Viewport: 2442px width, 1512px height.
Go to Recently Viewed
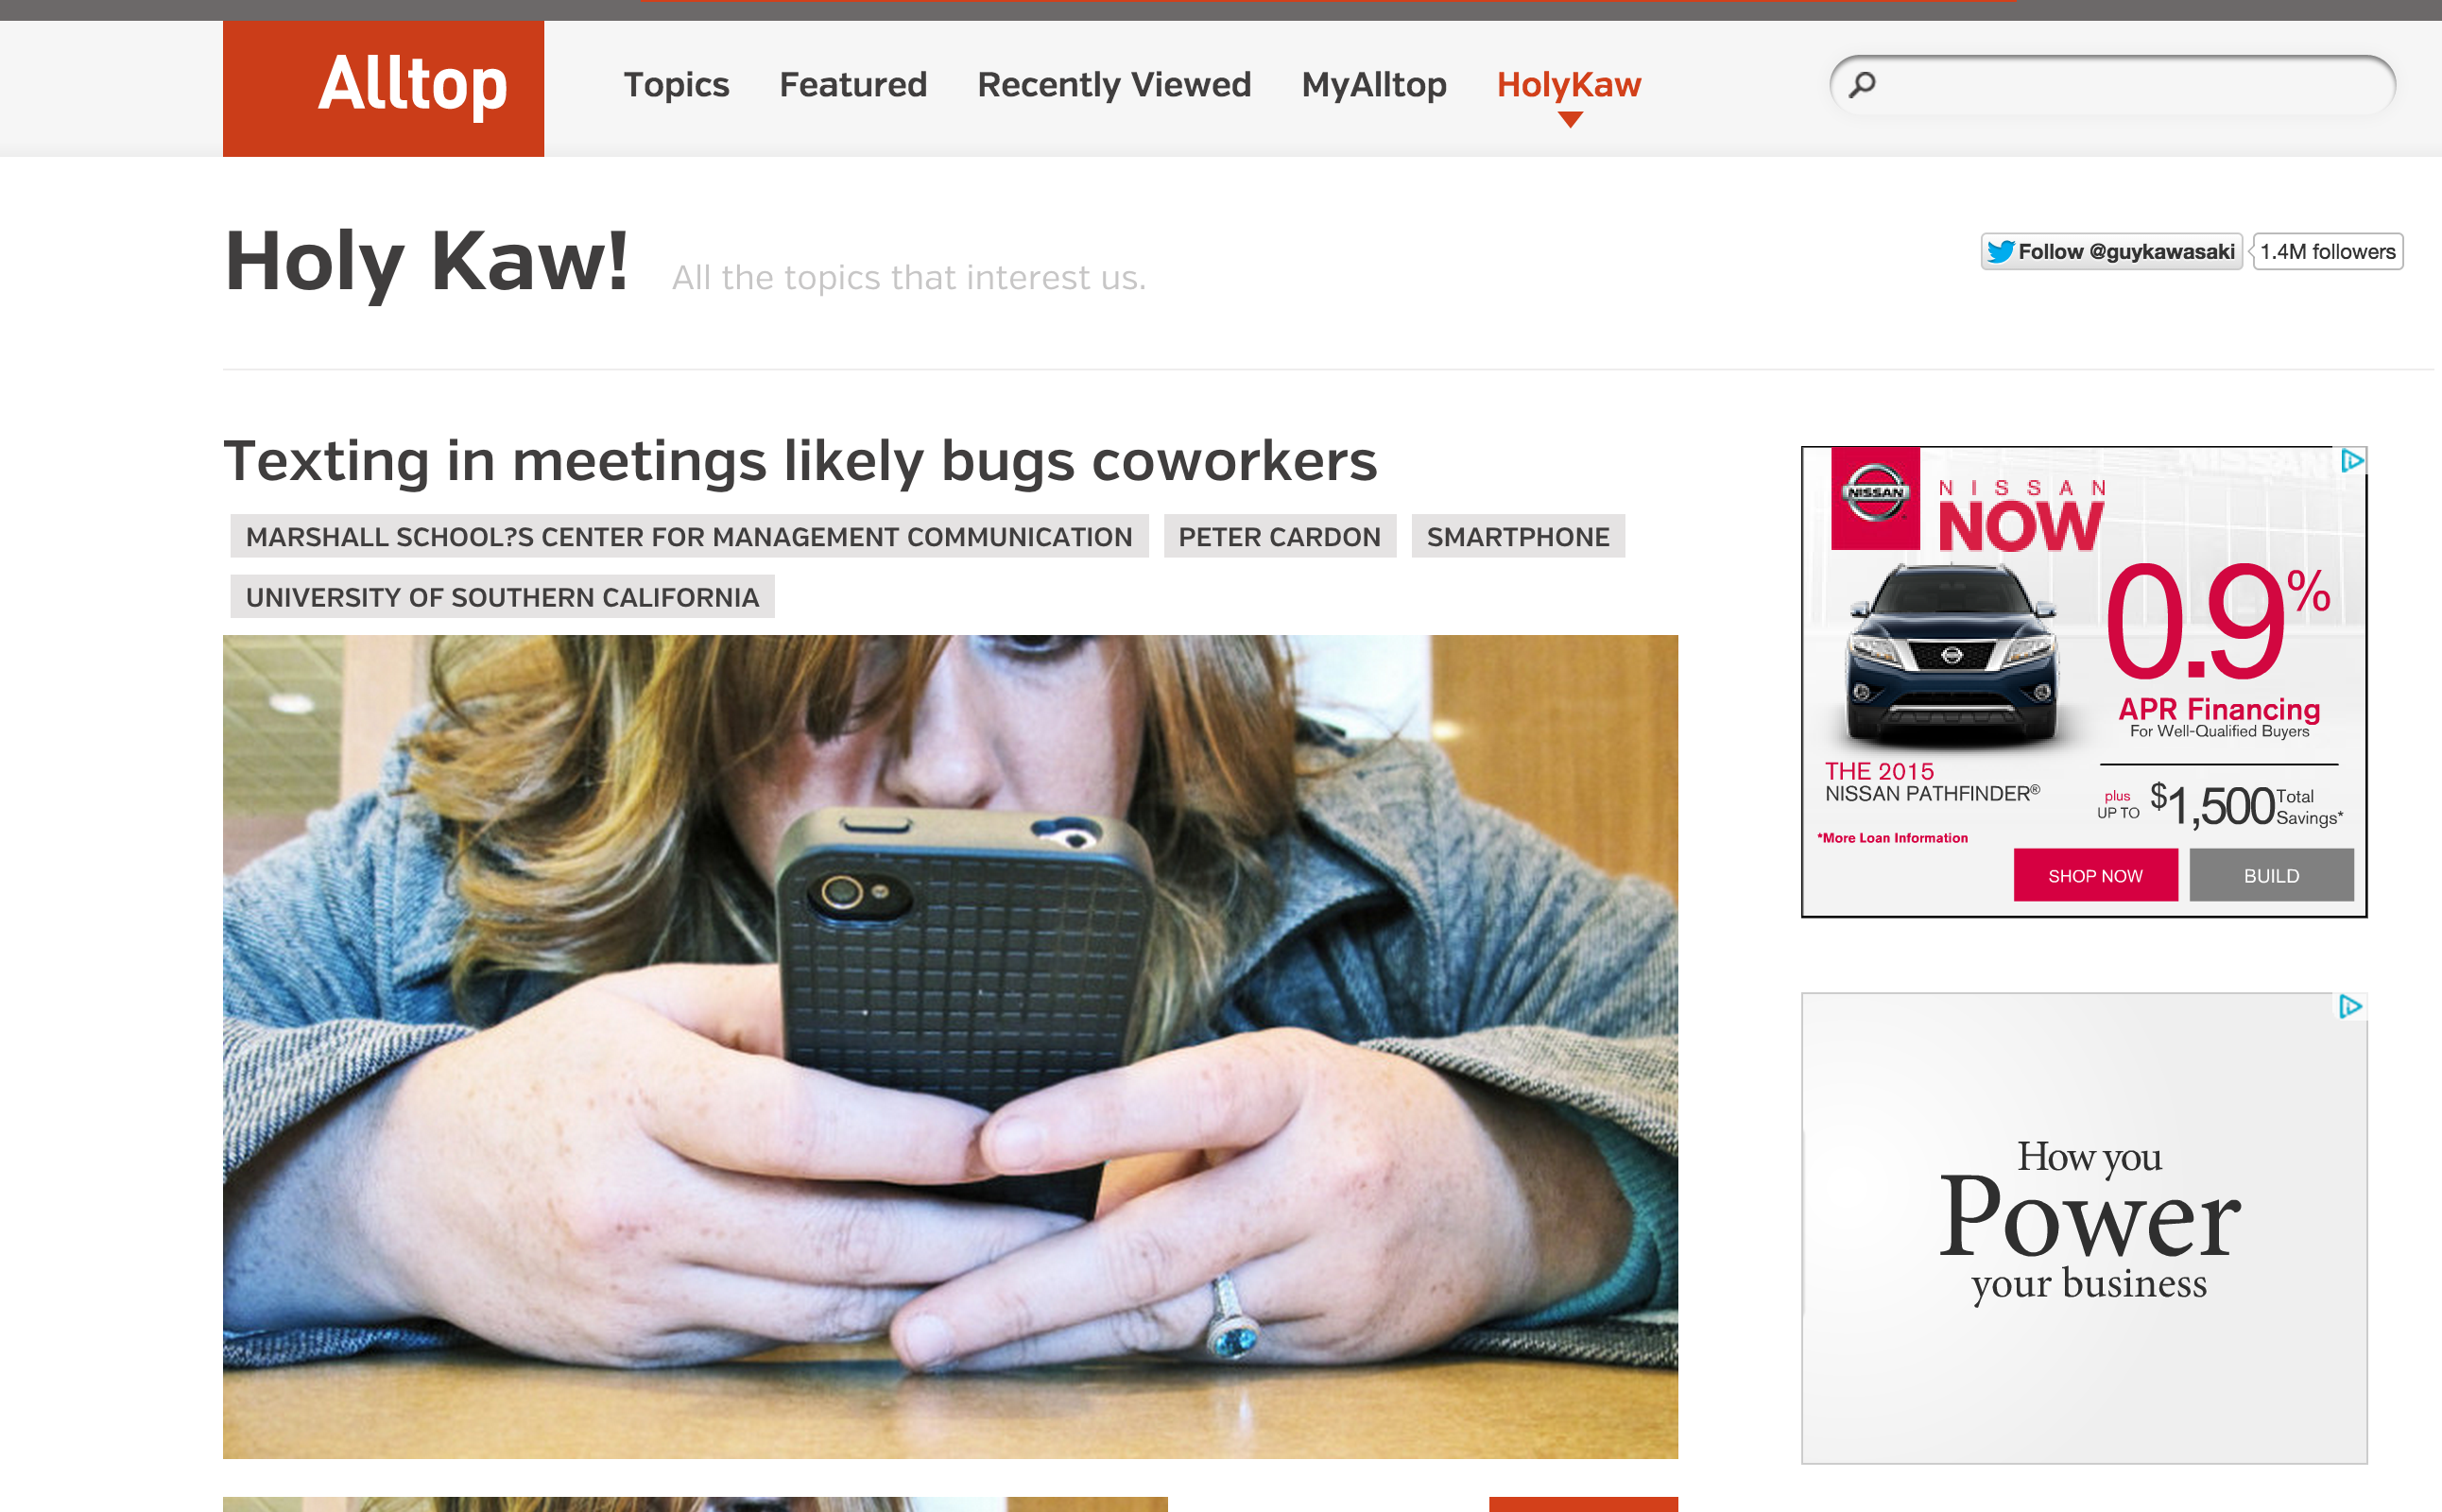click(1114, 85)
